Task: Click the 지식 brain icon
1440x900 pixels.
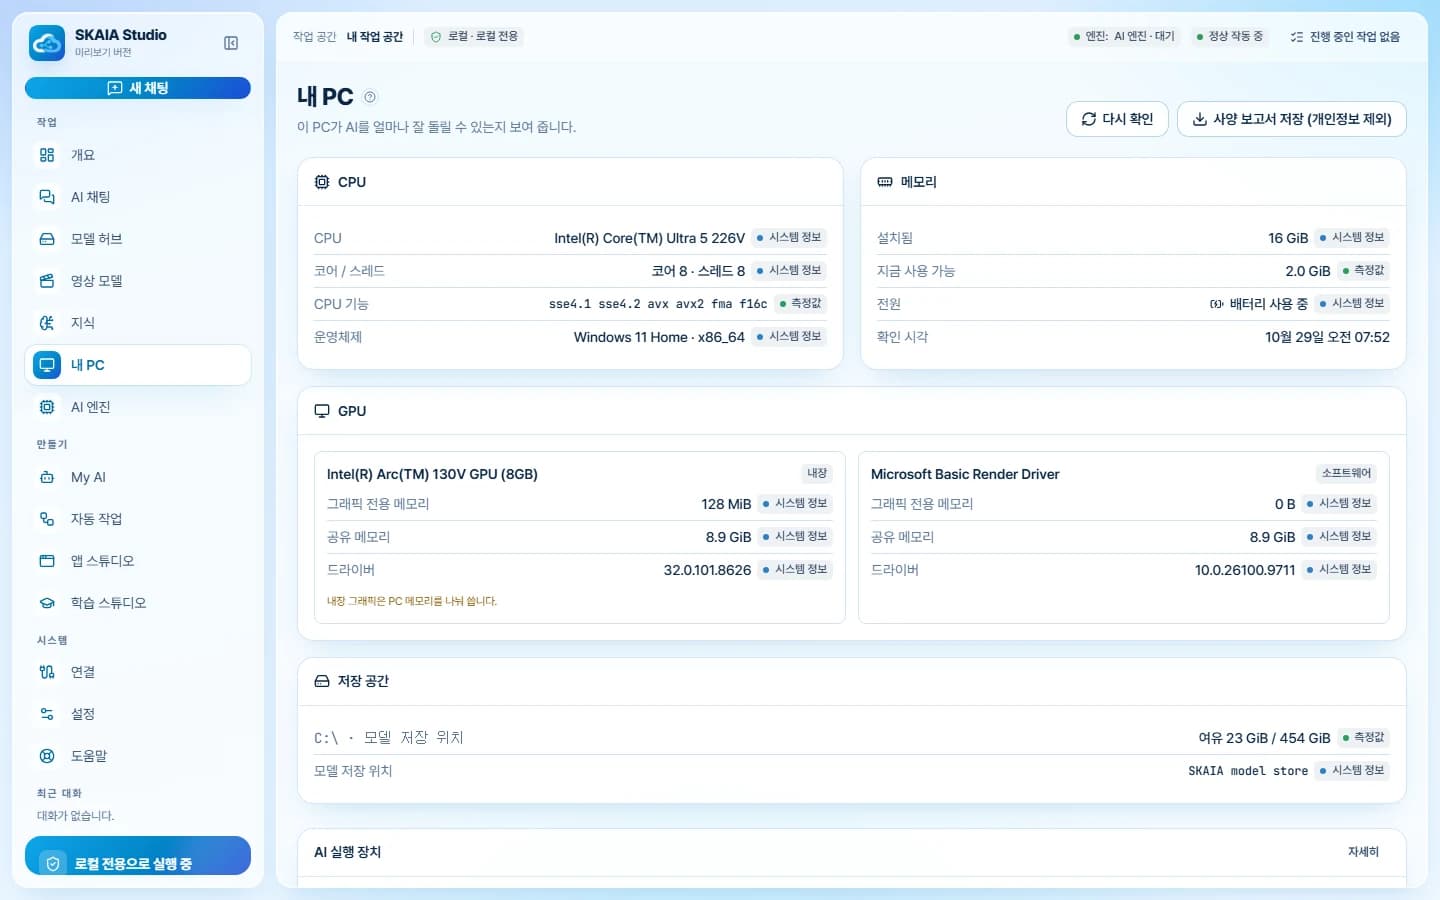Action: pyautogui.click(x=47, y=323)
